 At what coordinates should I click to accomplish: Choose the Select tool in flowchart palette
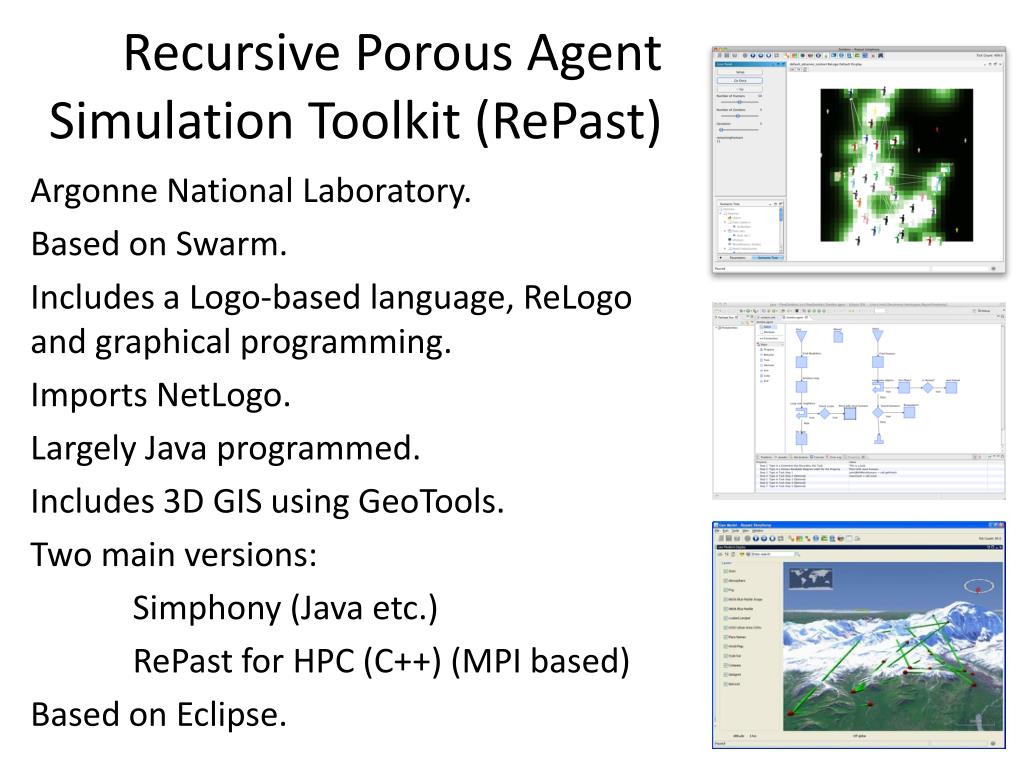pos(767,327)
